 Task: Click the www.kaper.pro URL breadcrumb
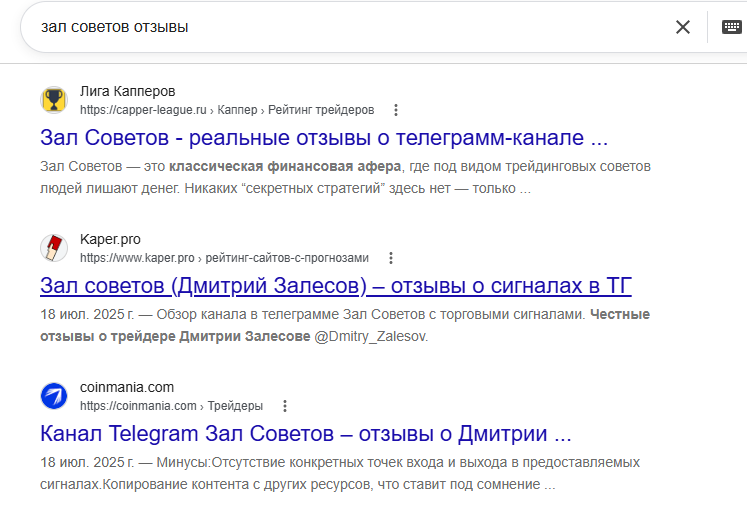click(x=224, y=258)
